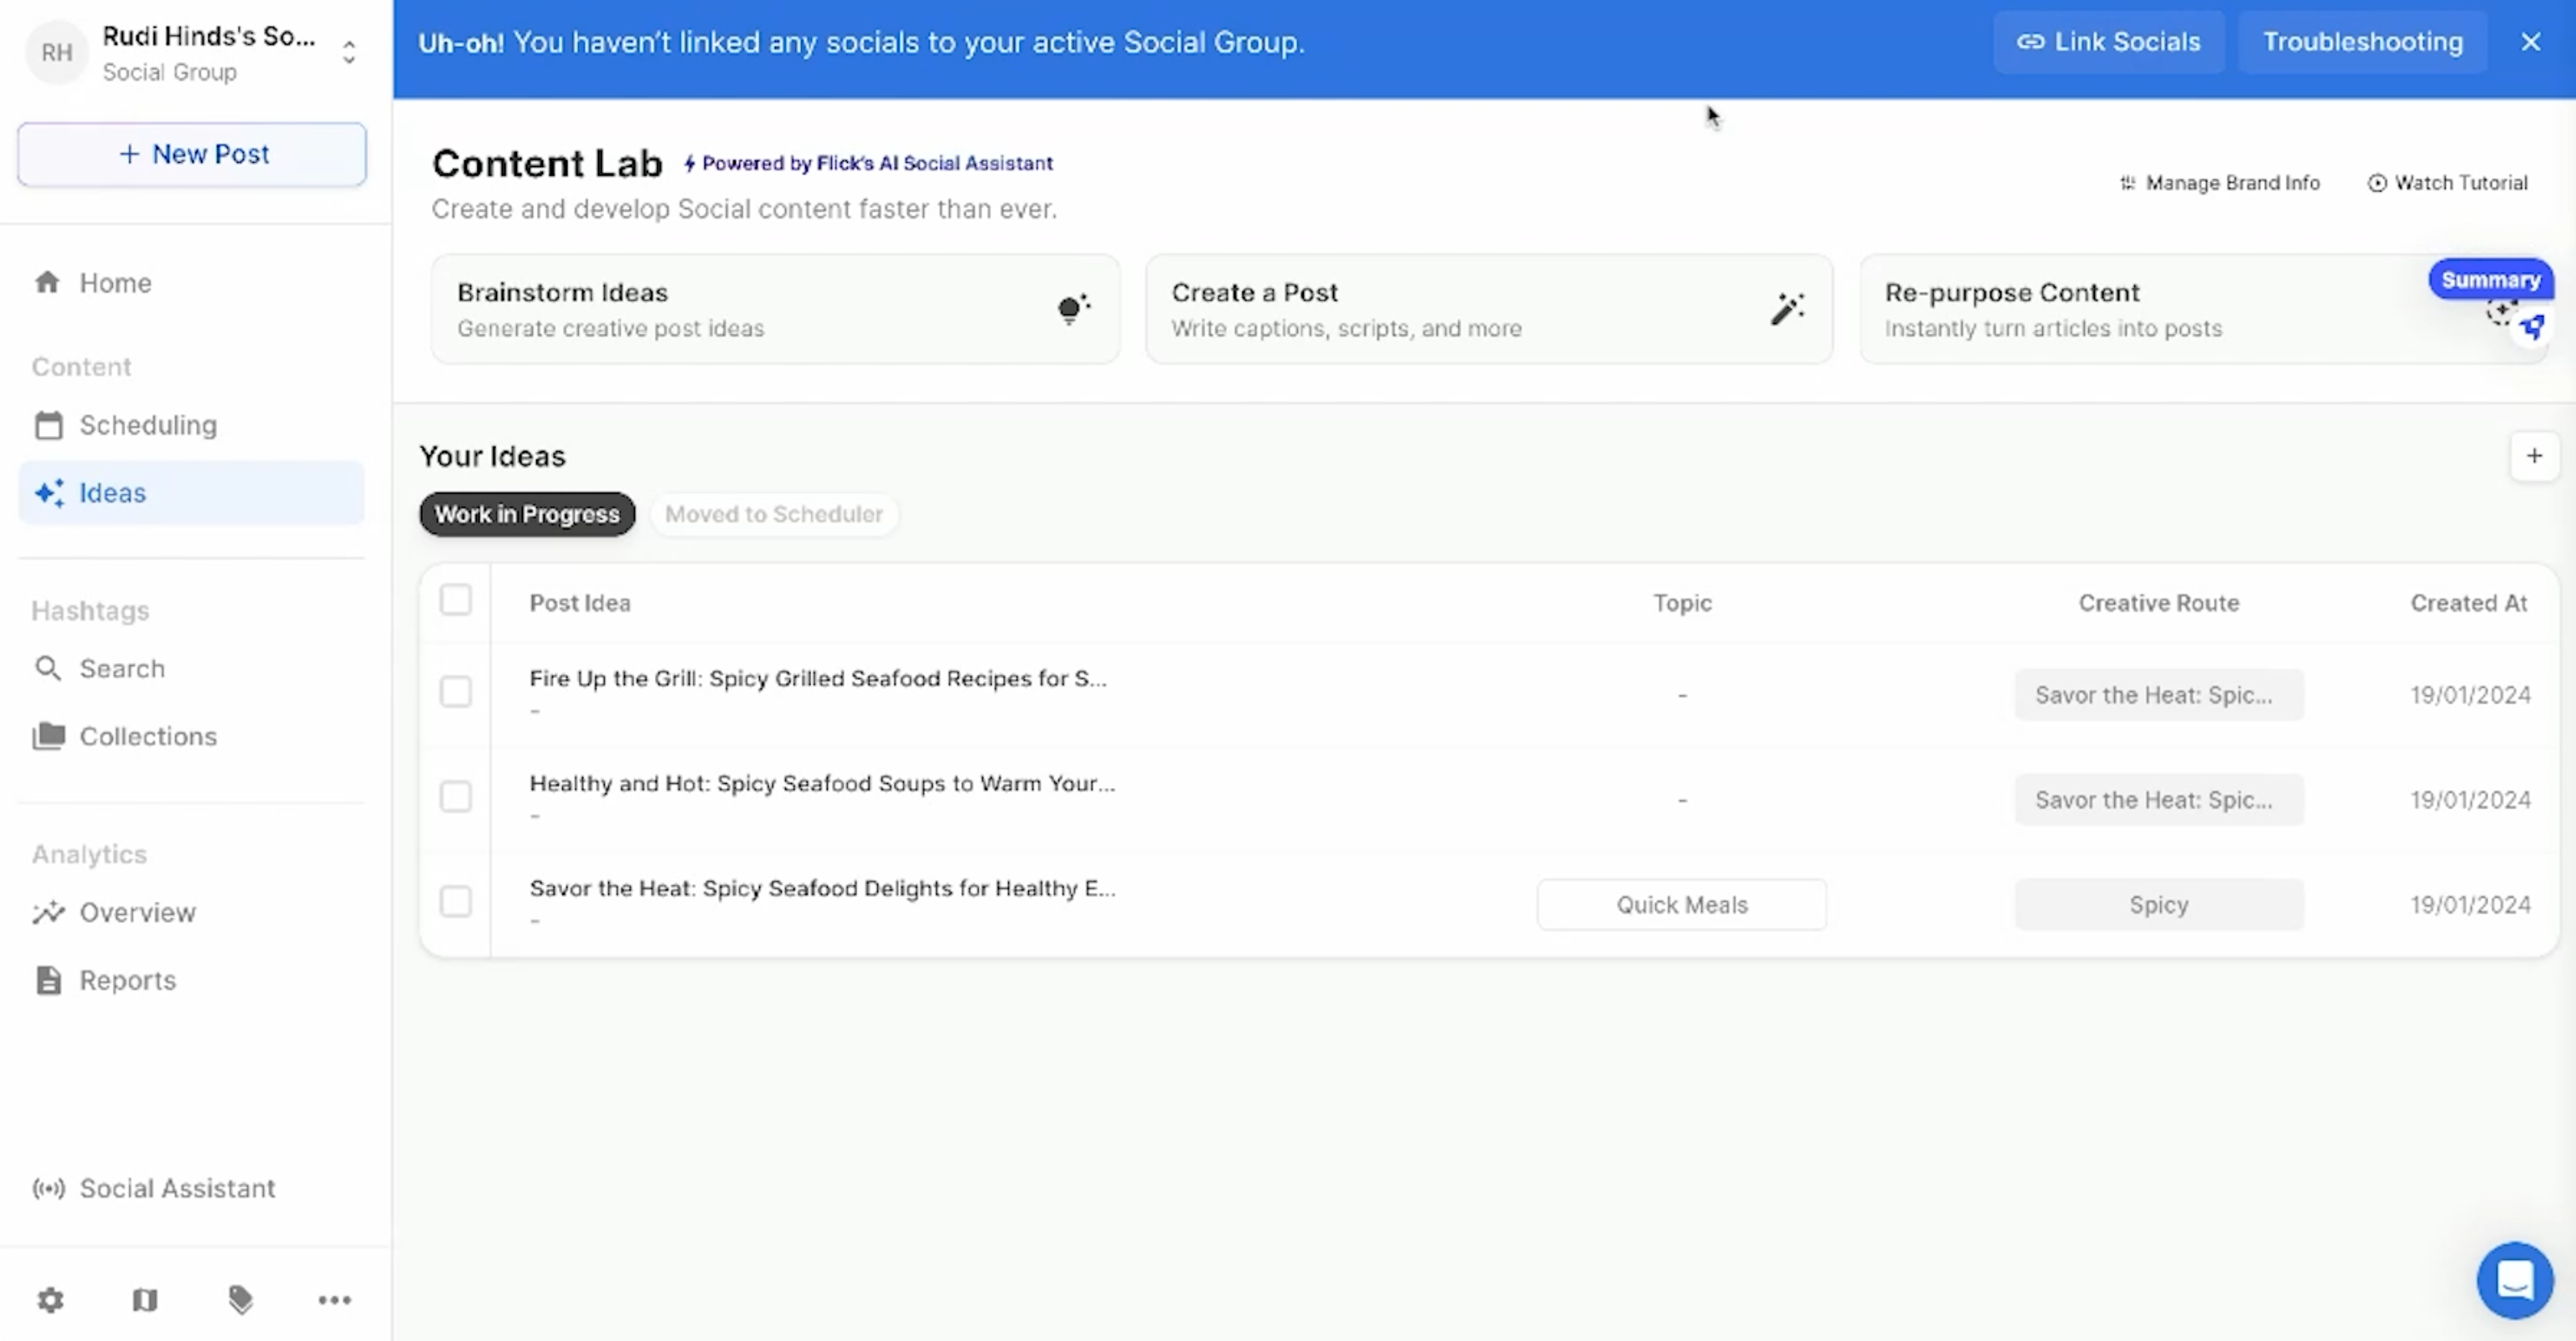
Task: Tick the checkbox for Healthy and Hot soups idea
Action: (455, 797)
